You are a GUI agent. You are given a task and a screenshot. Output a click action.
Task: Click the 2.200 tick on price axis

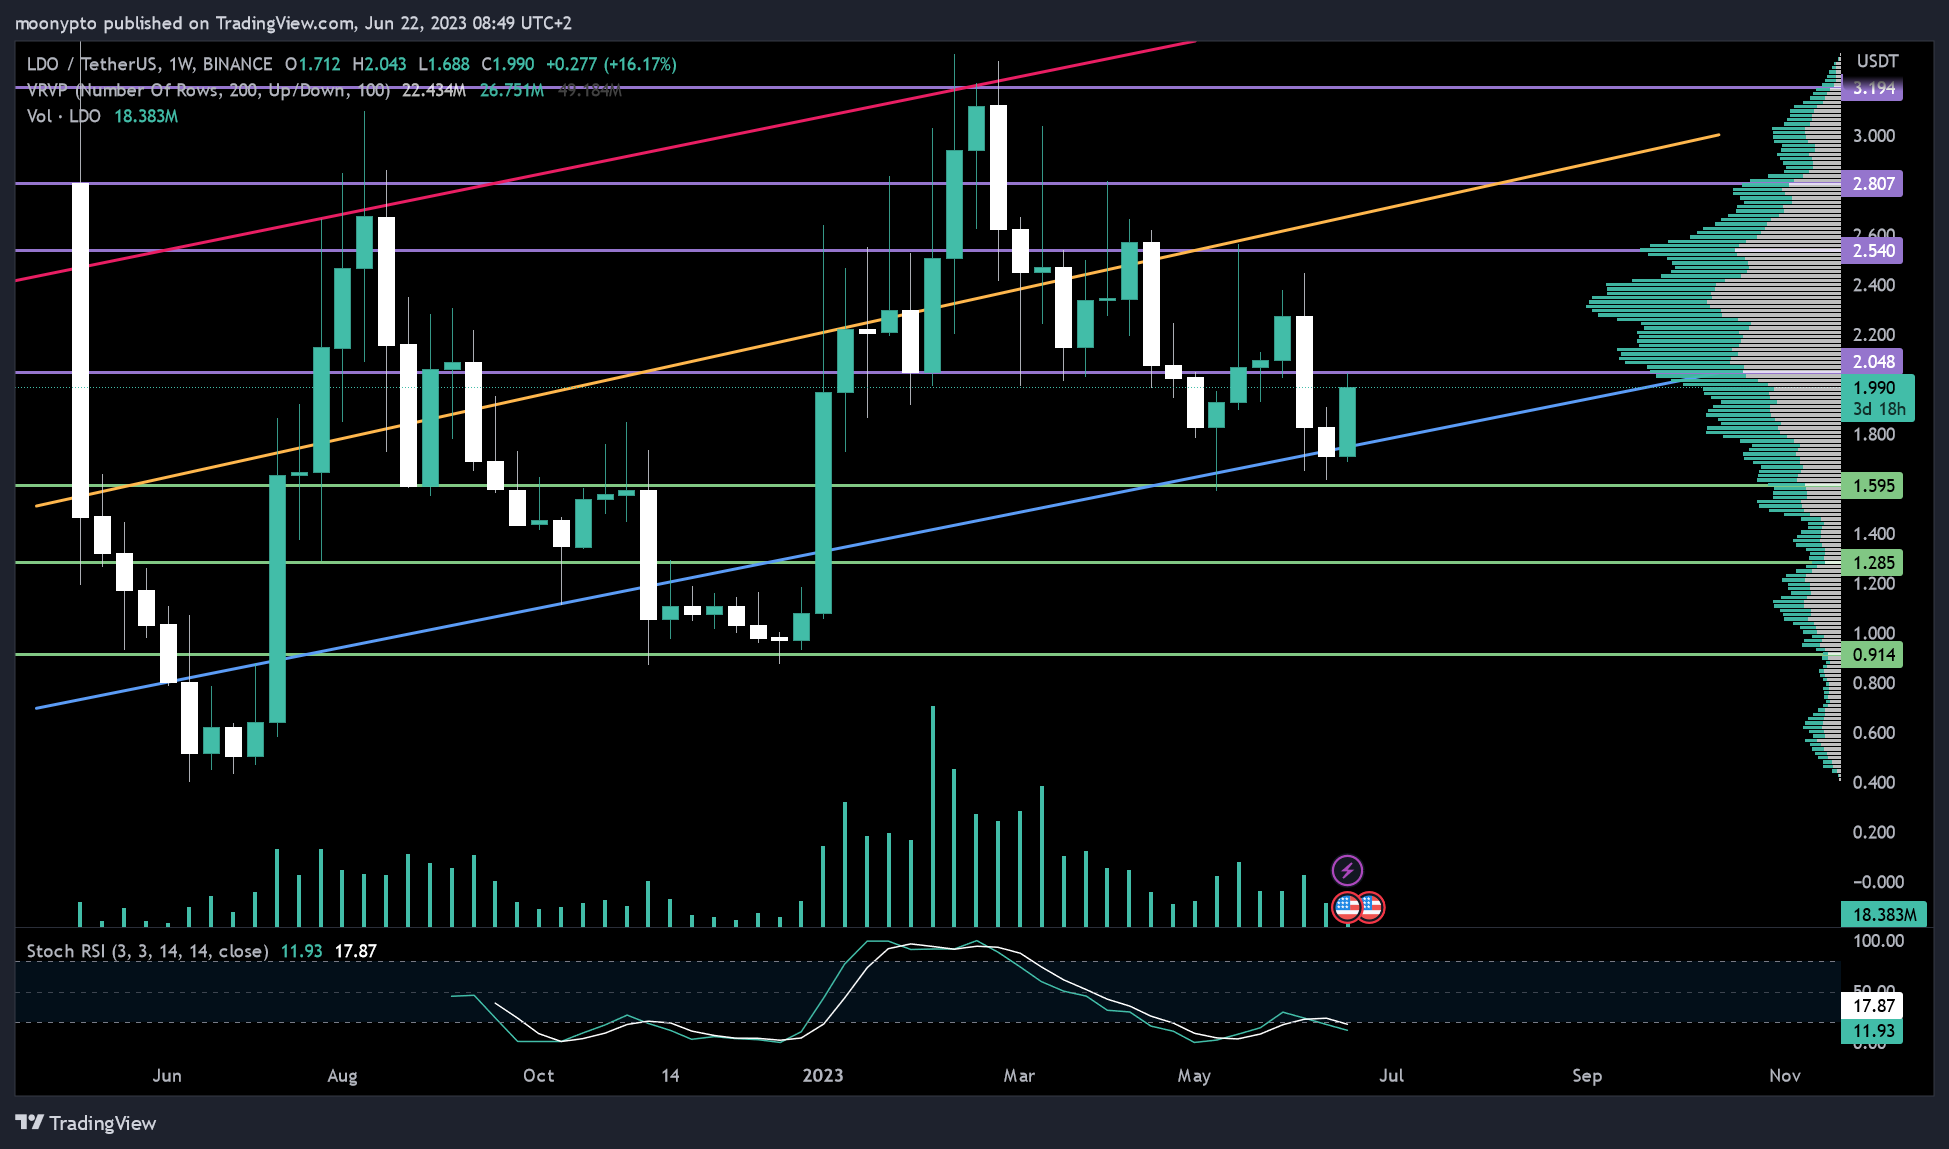[1874, 335]
